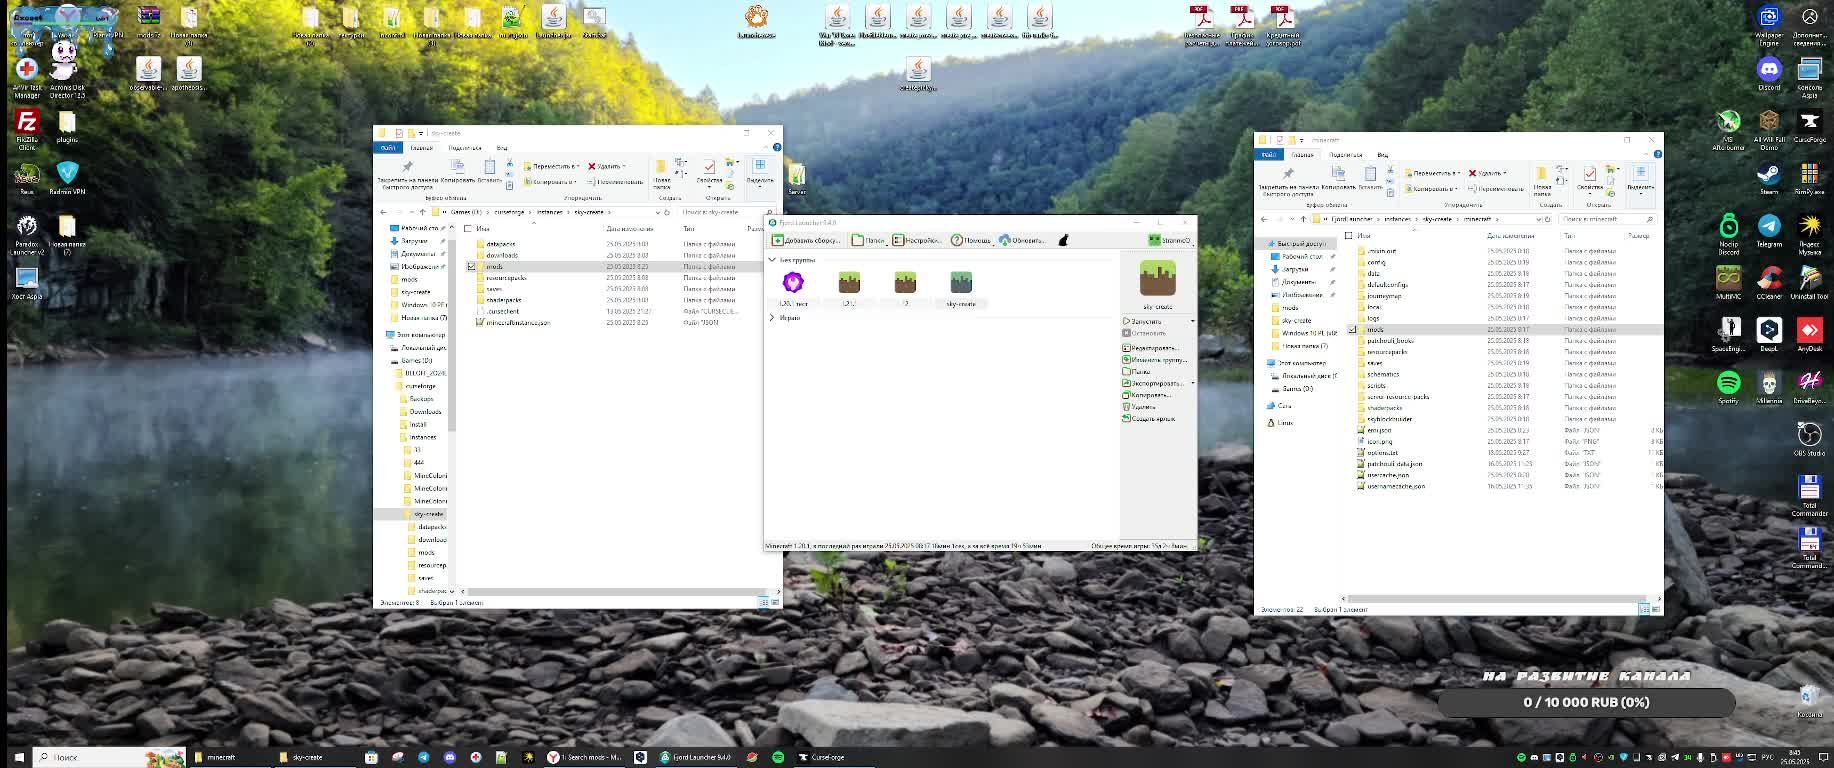The image size is (1834, 768).
Task: Open Folders button in Fjord Launcher toolbar
Action: 867,240
